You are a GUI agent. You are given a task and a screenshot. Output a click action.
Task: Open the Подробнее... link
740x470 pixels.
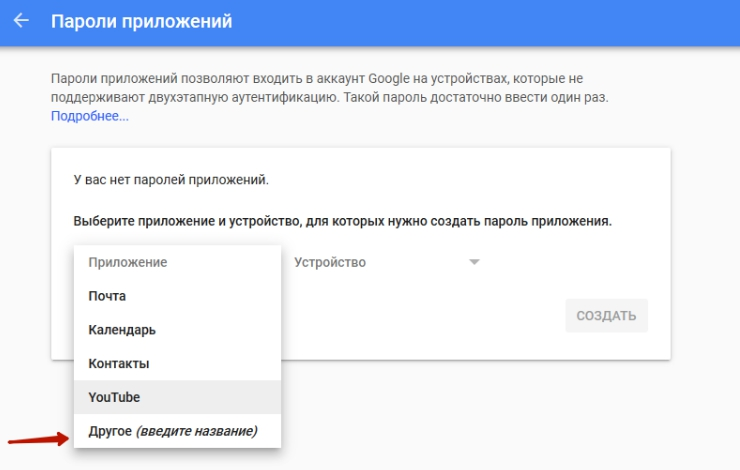pos(90,116)
